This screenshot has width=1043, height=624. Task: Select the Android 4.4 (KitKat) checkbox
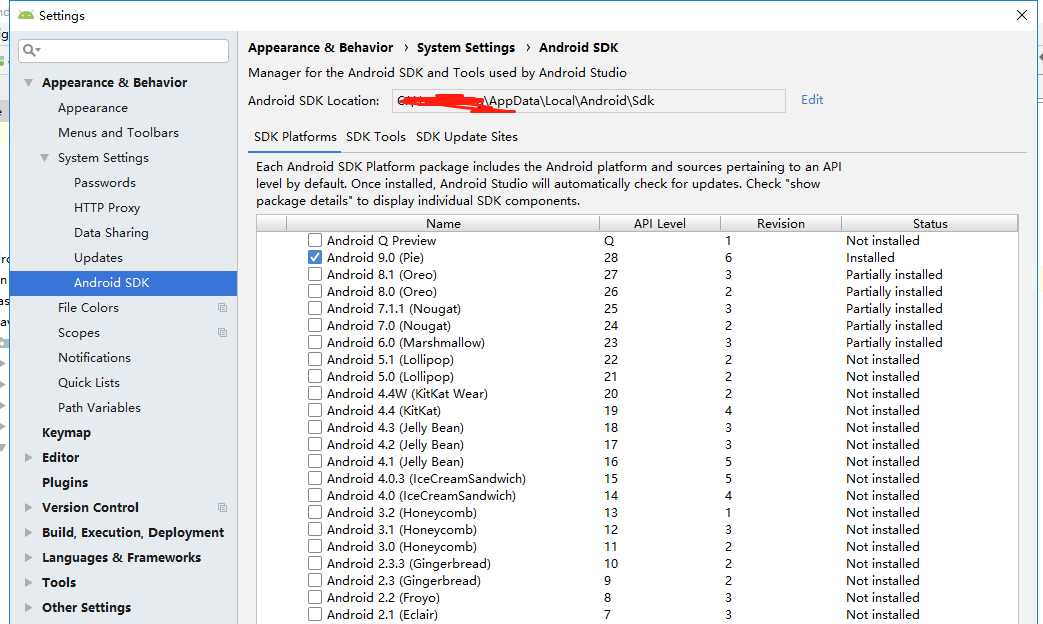pyautogui.click(x=315, y=410)
